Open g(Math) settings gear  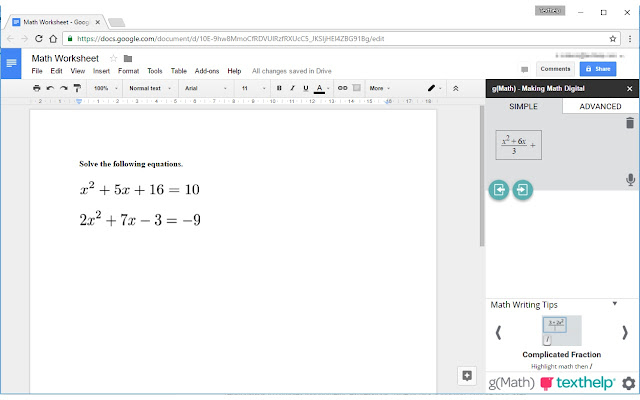pos(629,383)
